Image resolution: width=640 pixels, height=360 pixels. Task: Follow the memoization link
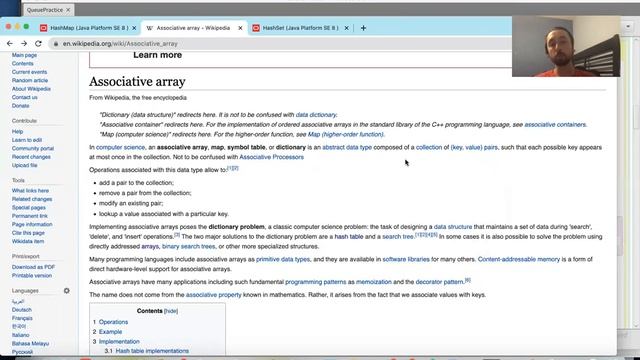pos(373,282)
